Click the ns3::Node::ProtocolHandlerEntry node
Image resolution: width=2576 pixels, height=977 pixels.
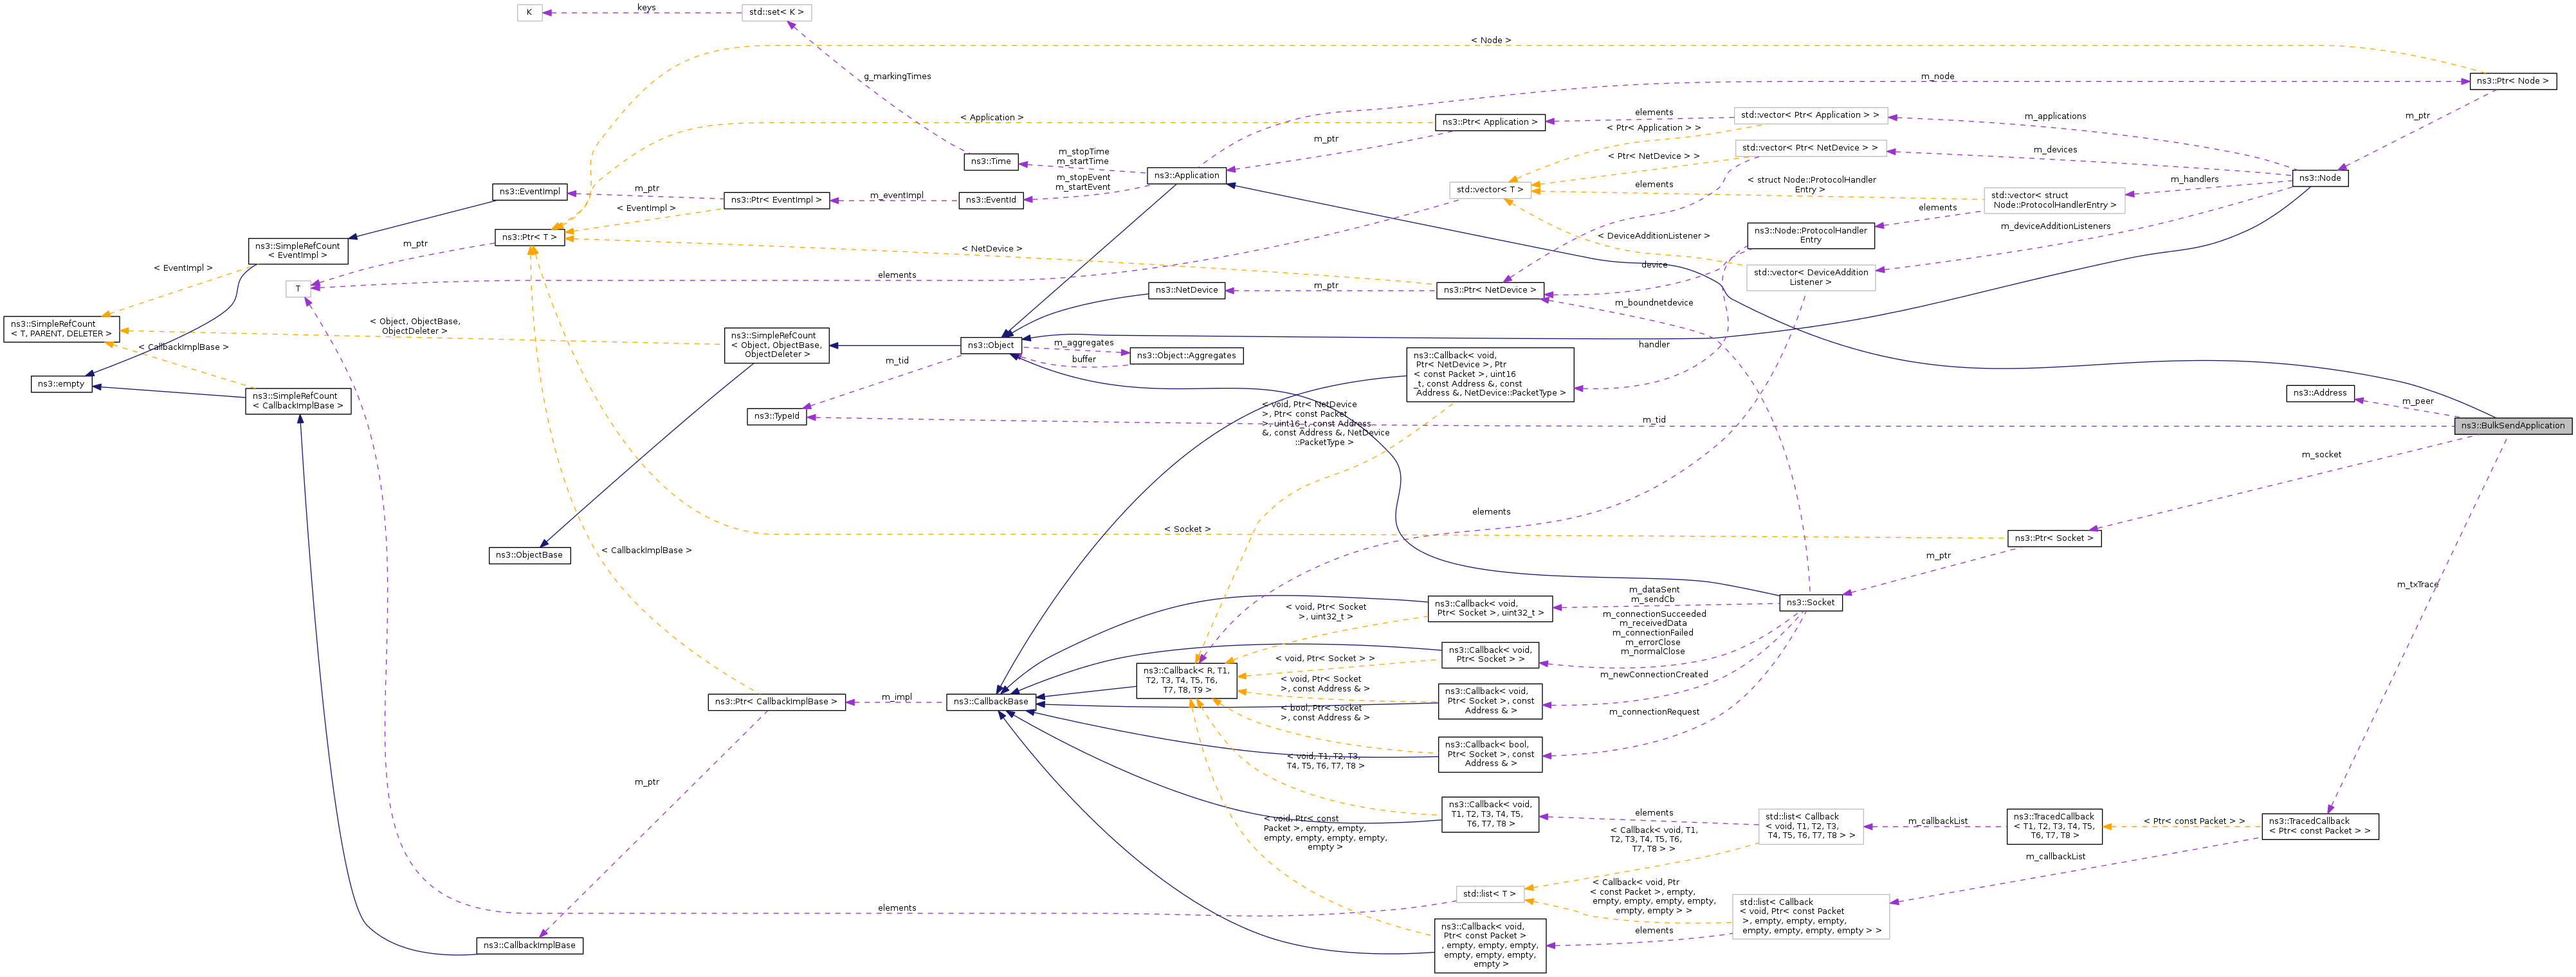(x=1810, y=236)
